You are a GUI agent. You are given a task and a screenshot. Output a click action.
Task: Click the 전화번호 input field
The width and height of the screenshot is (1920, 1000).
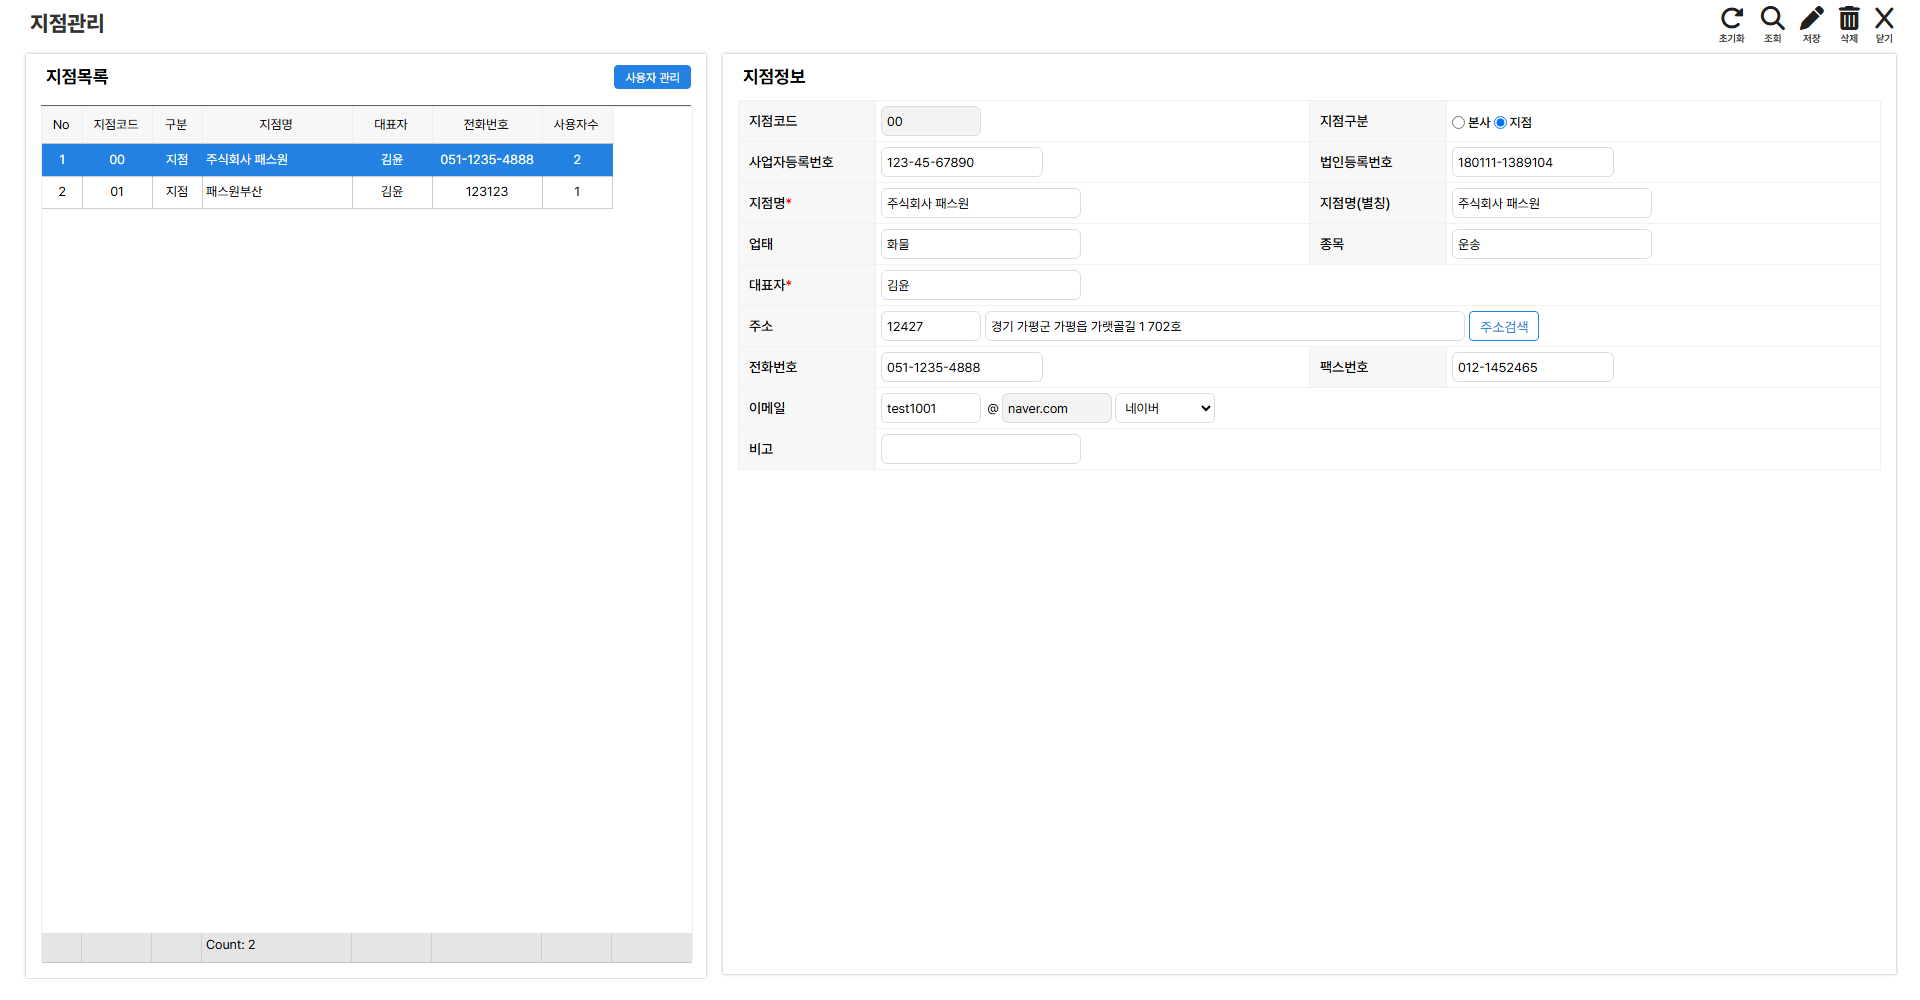pos(961,367)
